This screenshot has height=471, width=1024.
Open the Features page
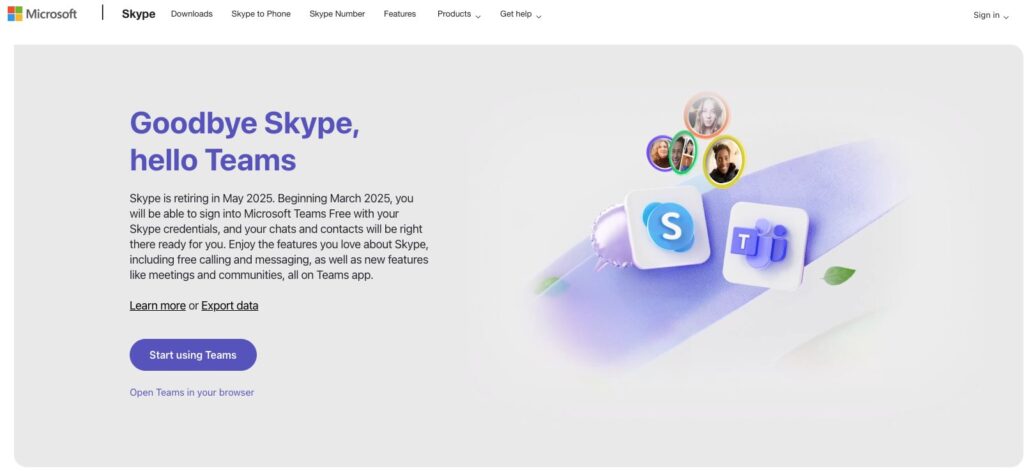click(x=400, y=14)
